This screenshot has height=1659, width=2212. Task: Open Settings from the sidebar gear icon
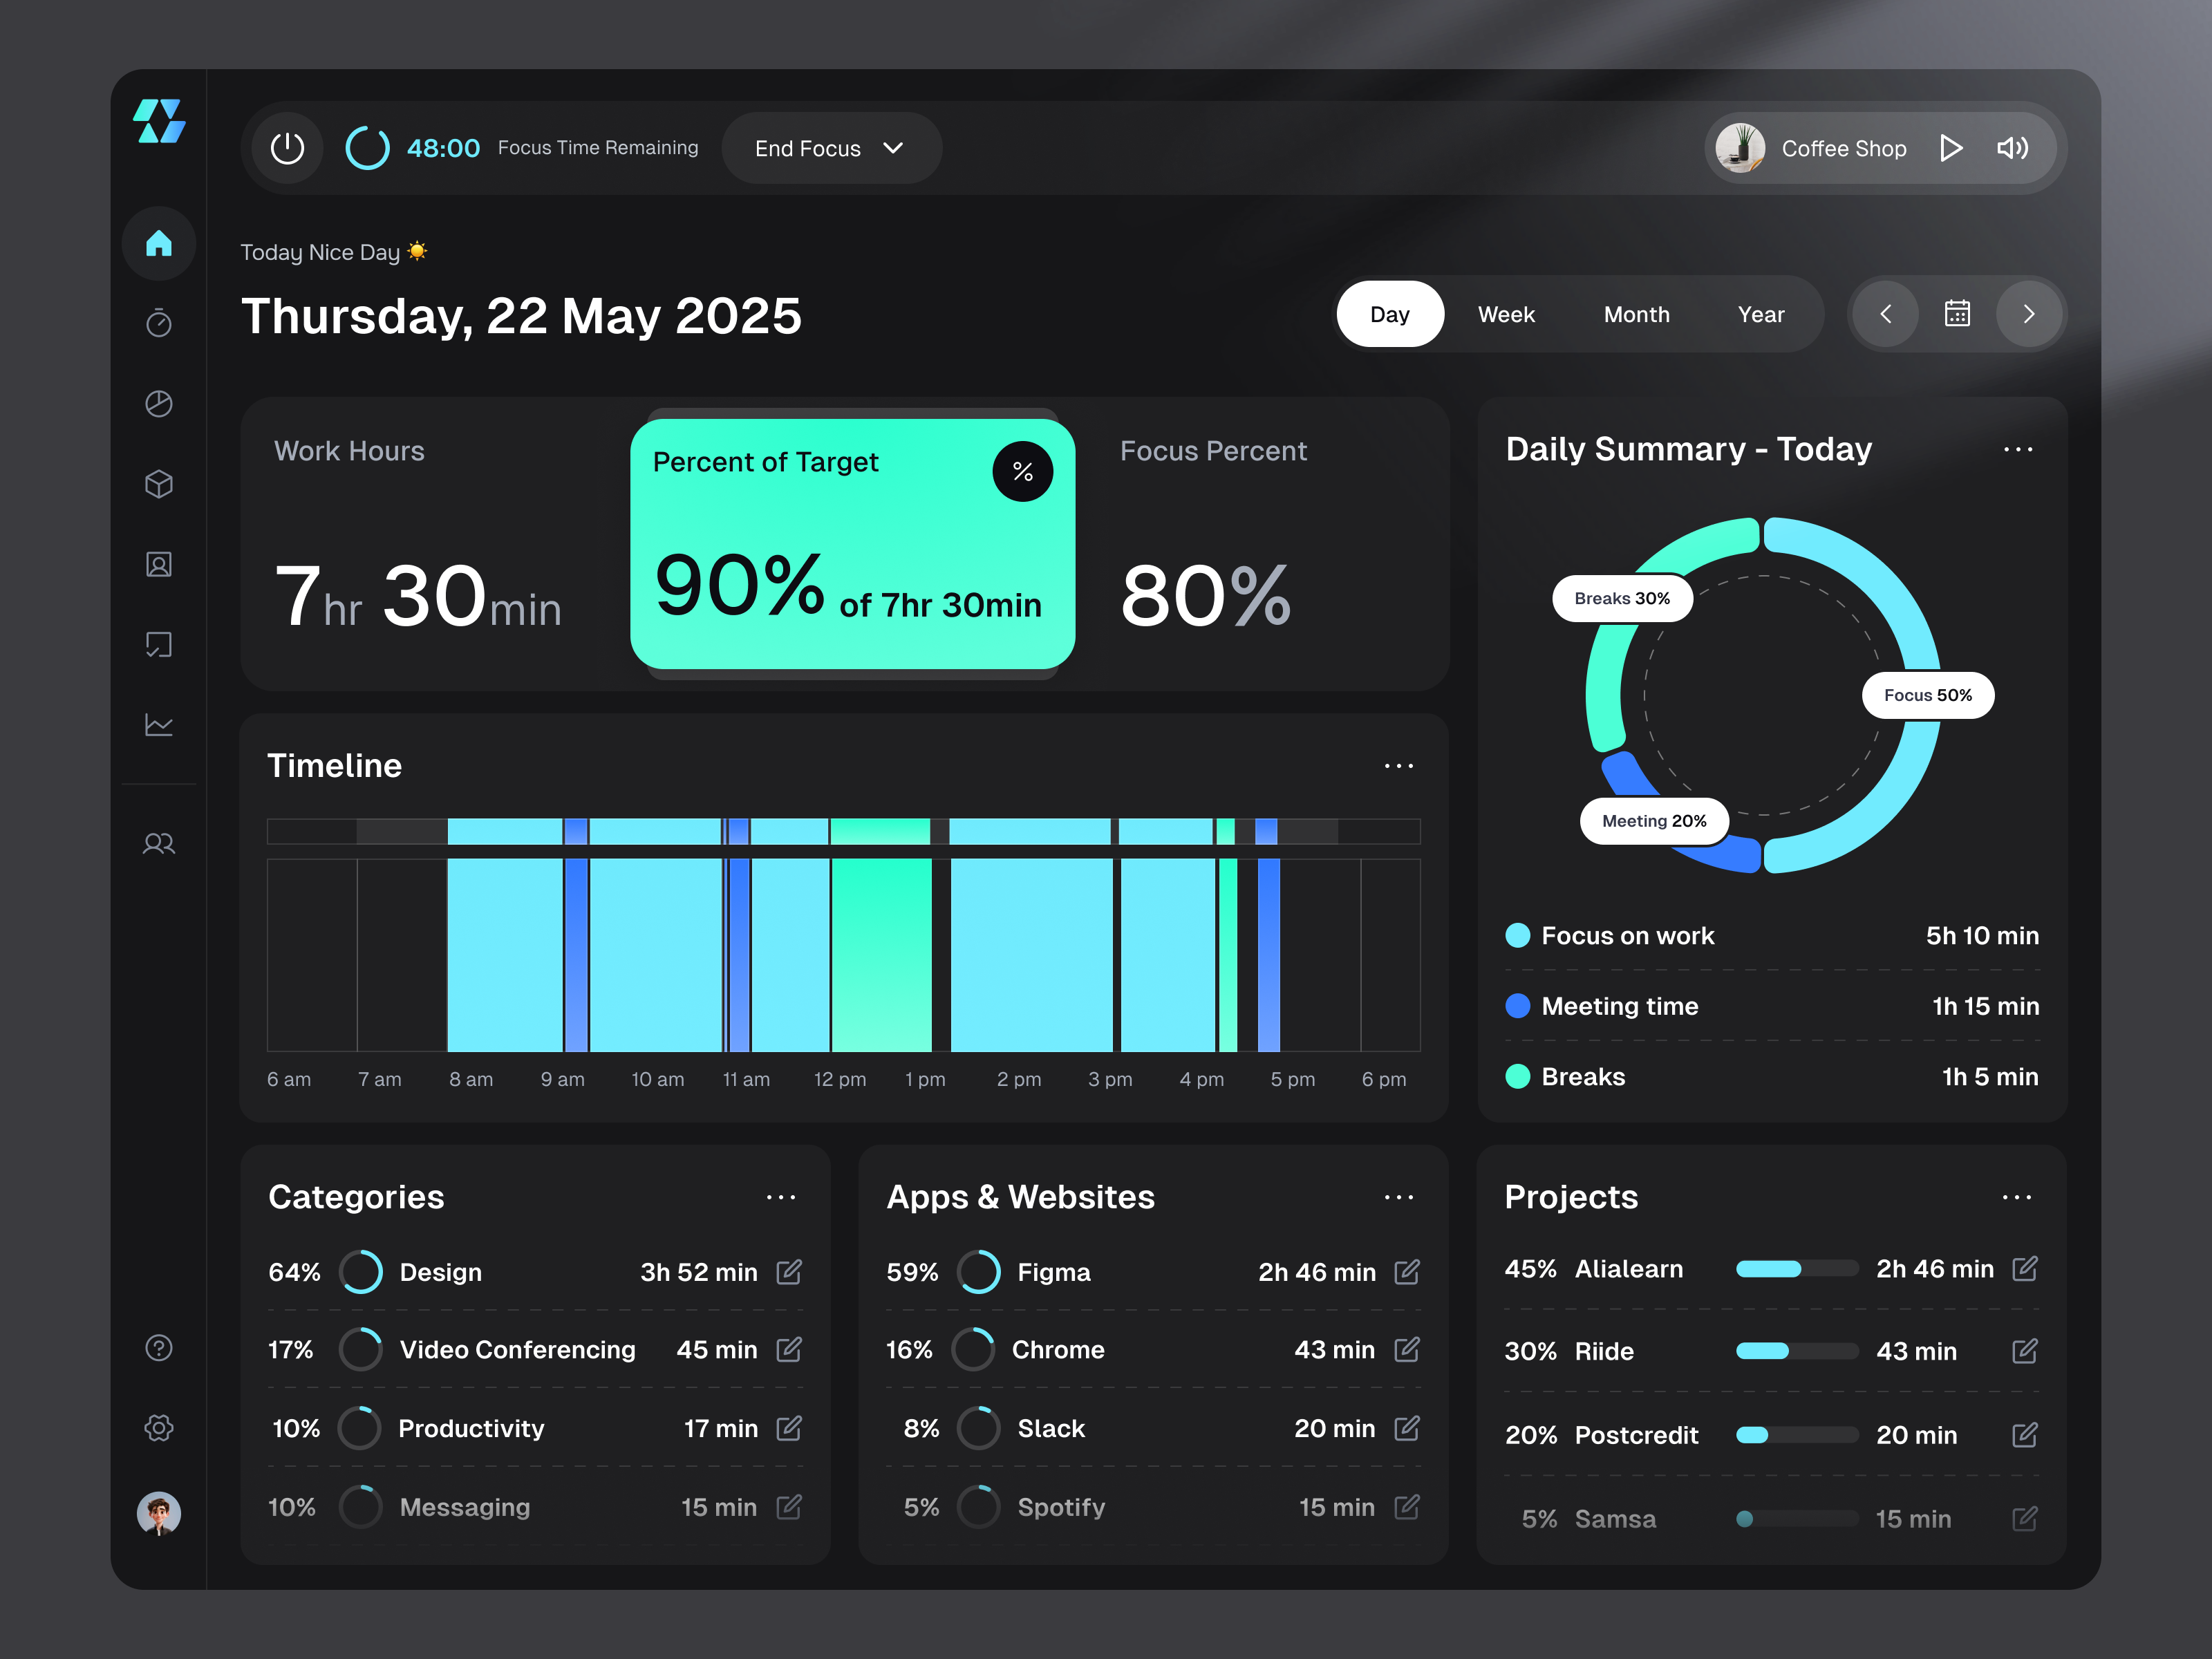point(159,1428)
